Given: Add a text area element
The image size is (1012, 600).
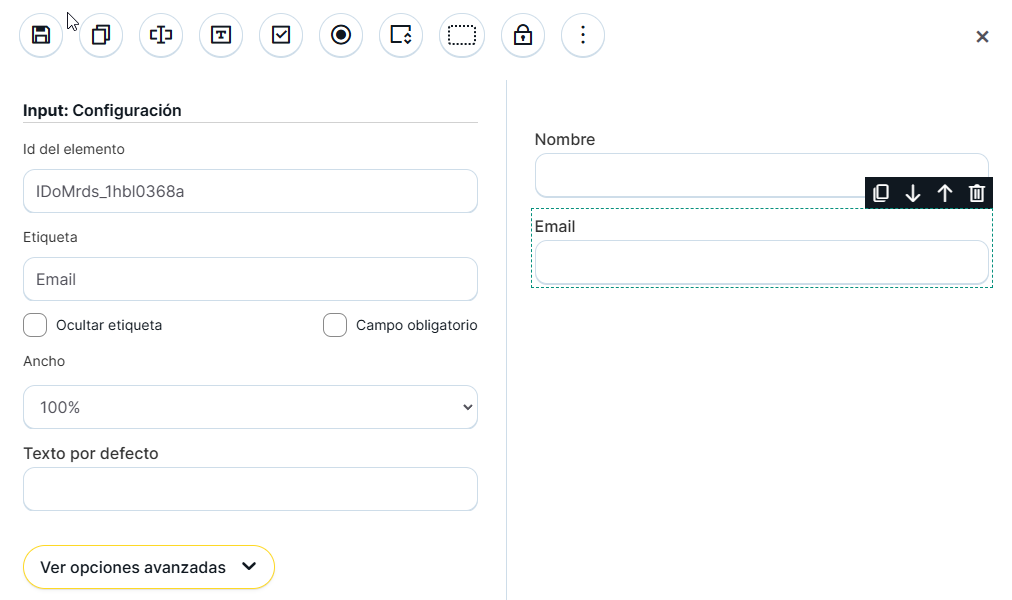Looking at the screenshot, I should 221,35.
